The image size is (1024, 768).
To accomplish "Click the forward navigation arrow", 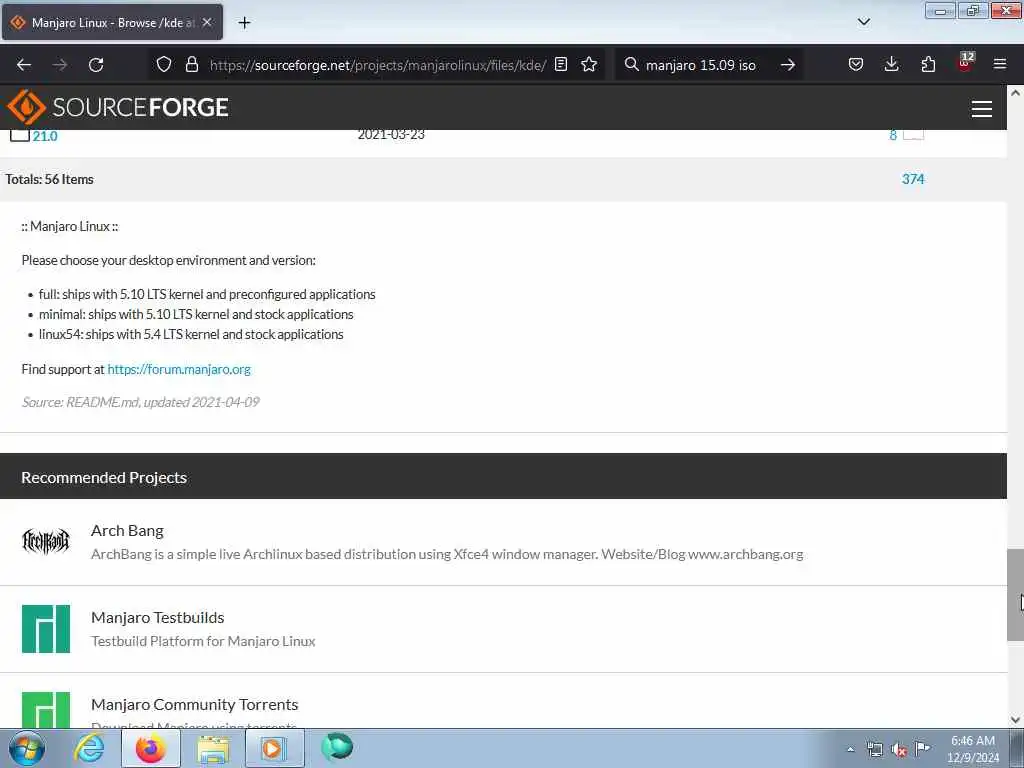I will pyautogui.click(x=60, y=65).
